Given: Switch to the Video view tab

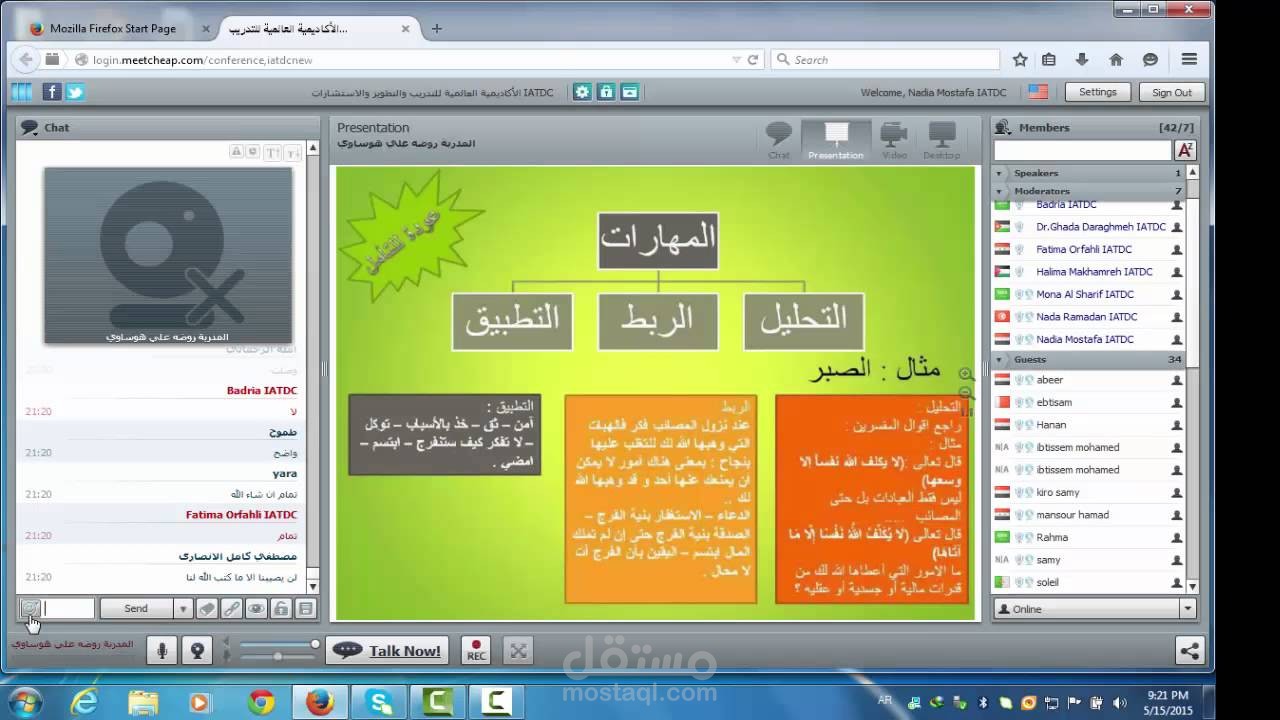Looking at the screenshot, I should click(893, 140).
